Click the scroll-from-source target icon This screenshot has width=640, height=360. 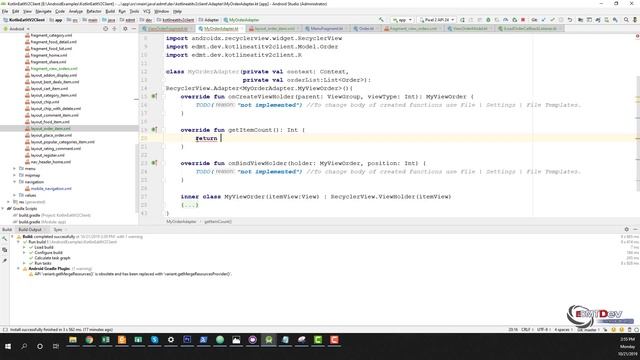point(105,29)
